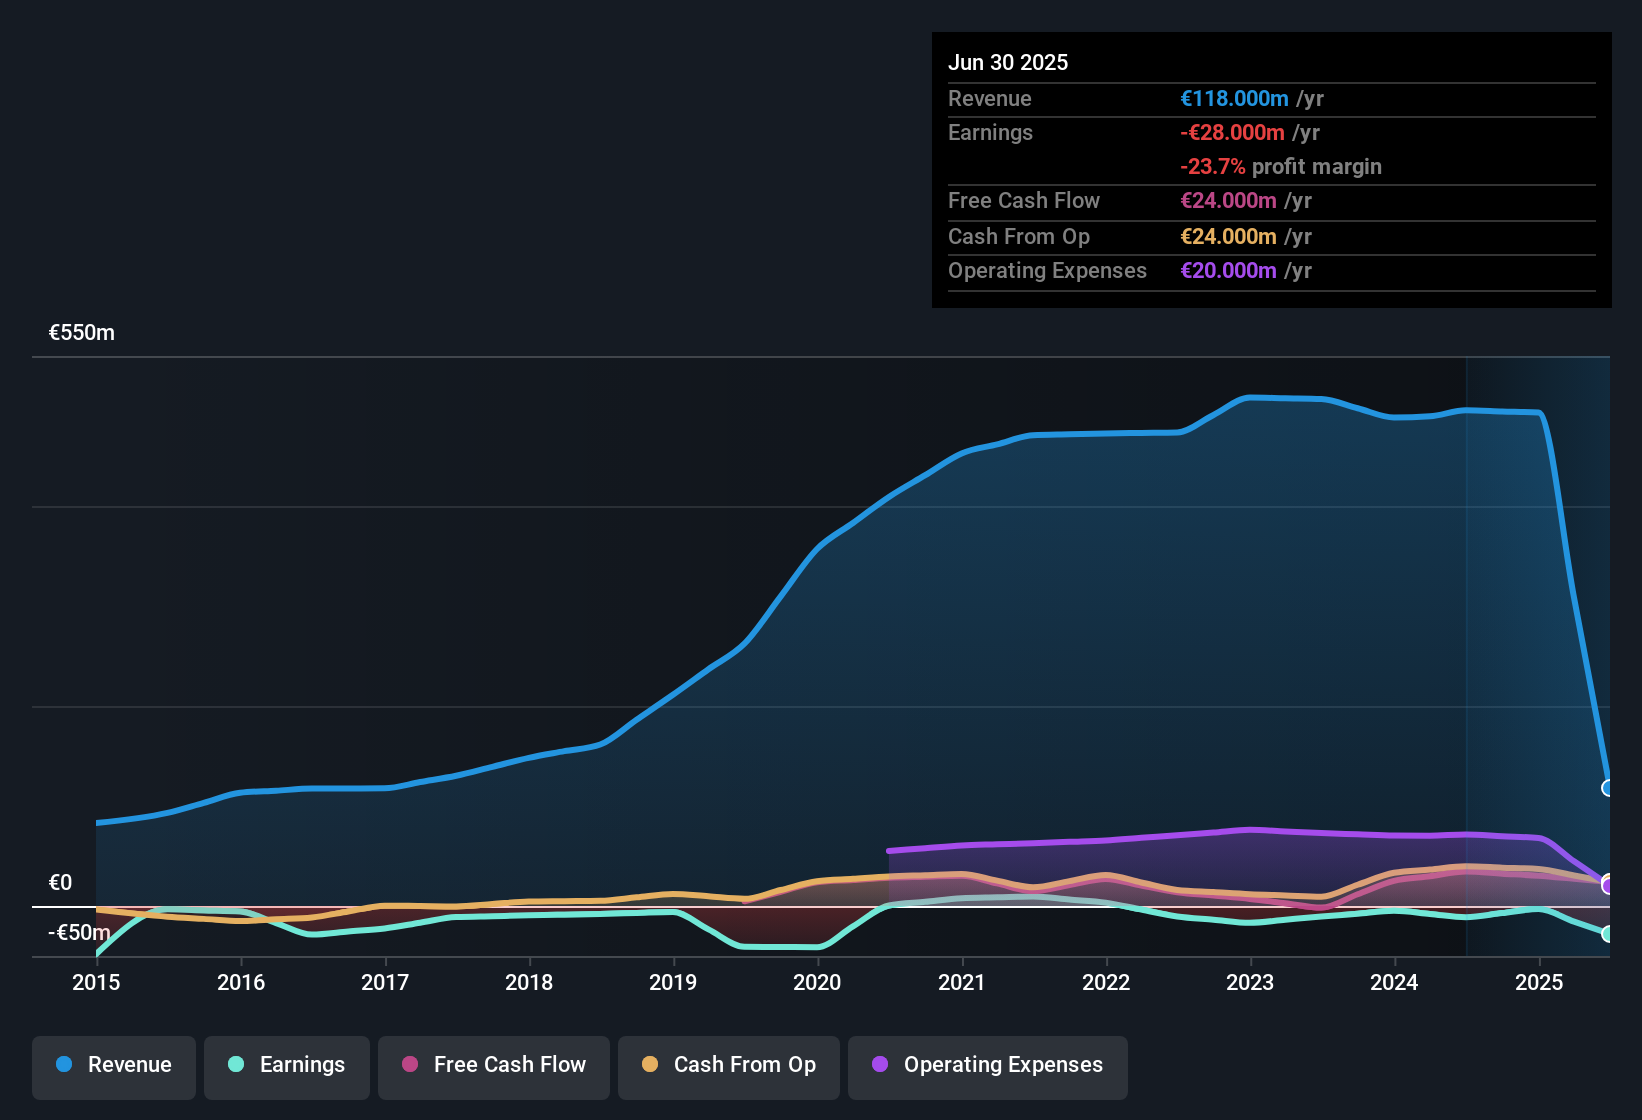Click the 2020 label on the x-axis
This screenshot has width=1642, height=1120.
pyautogui.click(x=817, y=983)
